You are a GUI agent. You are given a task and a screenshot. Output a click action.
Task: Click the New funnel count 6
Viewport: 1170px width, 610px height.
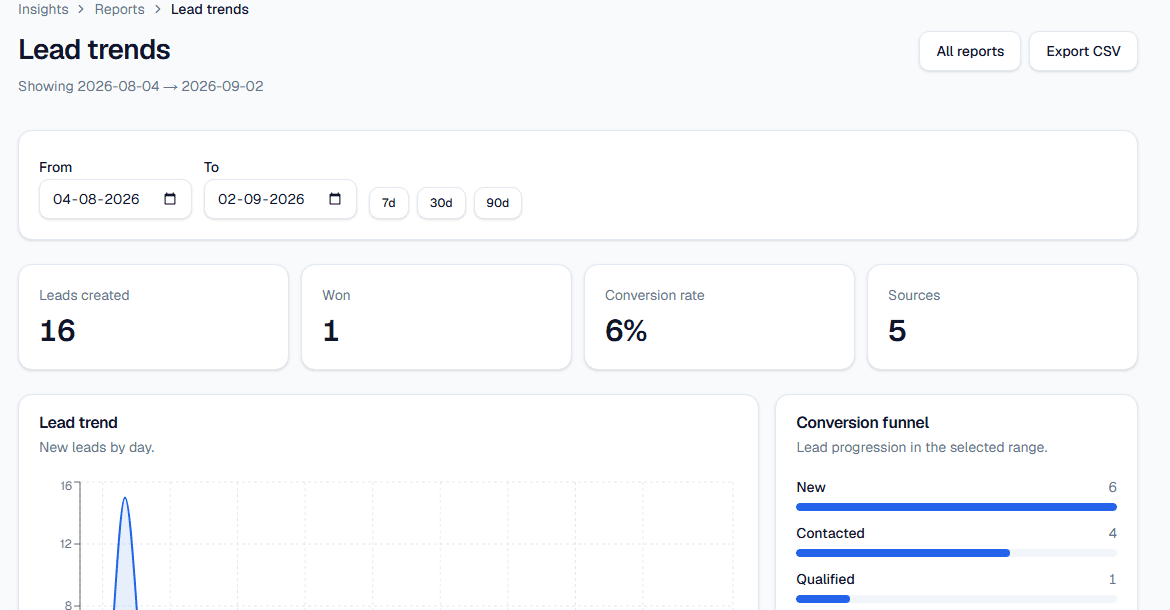point(1113,487)
